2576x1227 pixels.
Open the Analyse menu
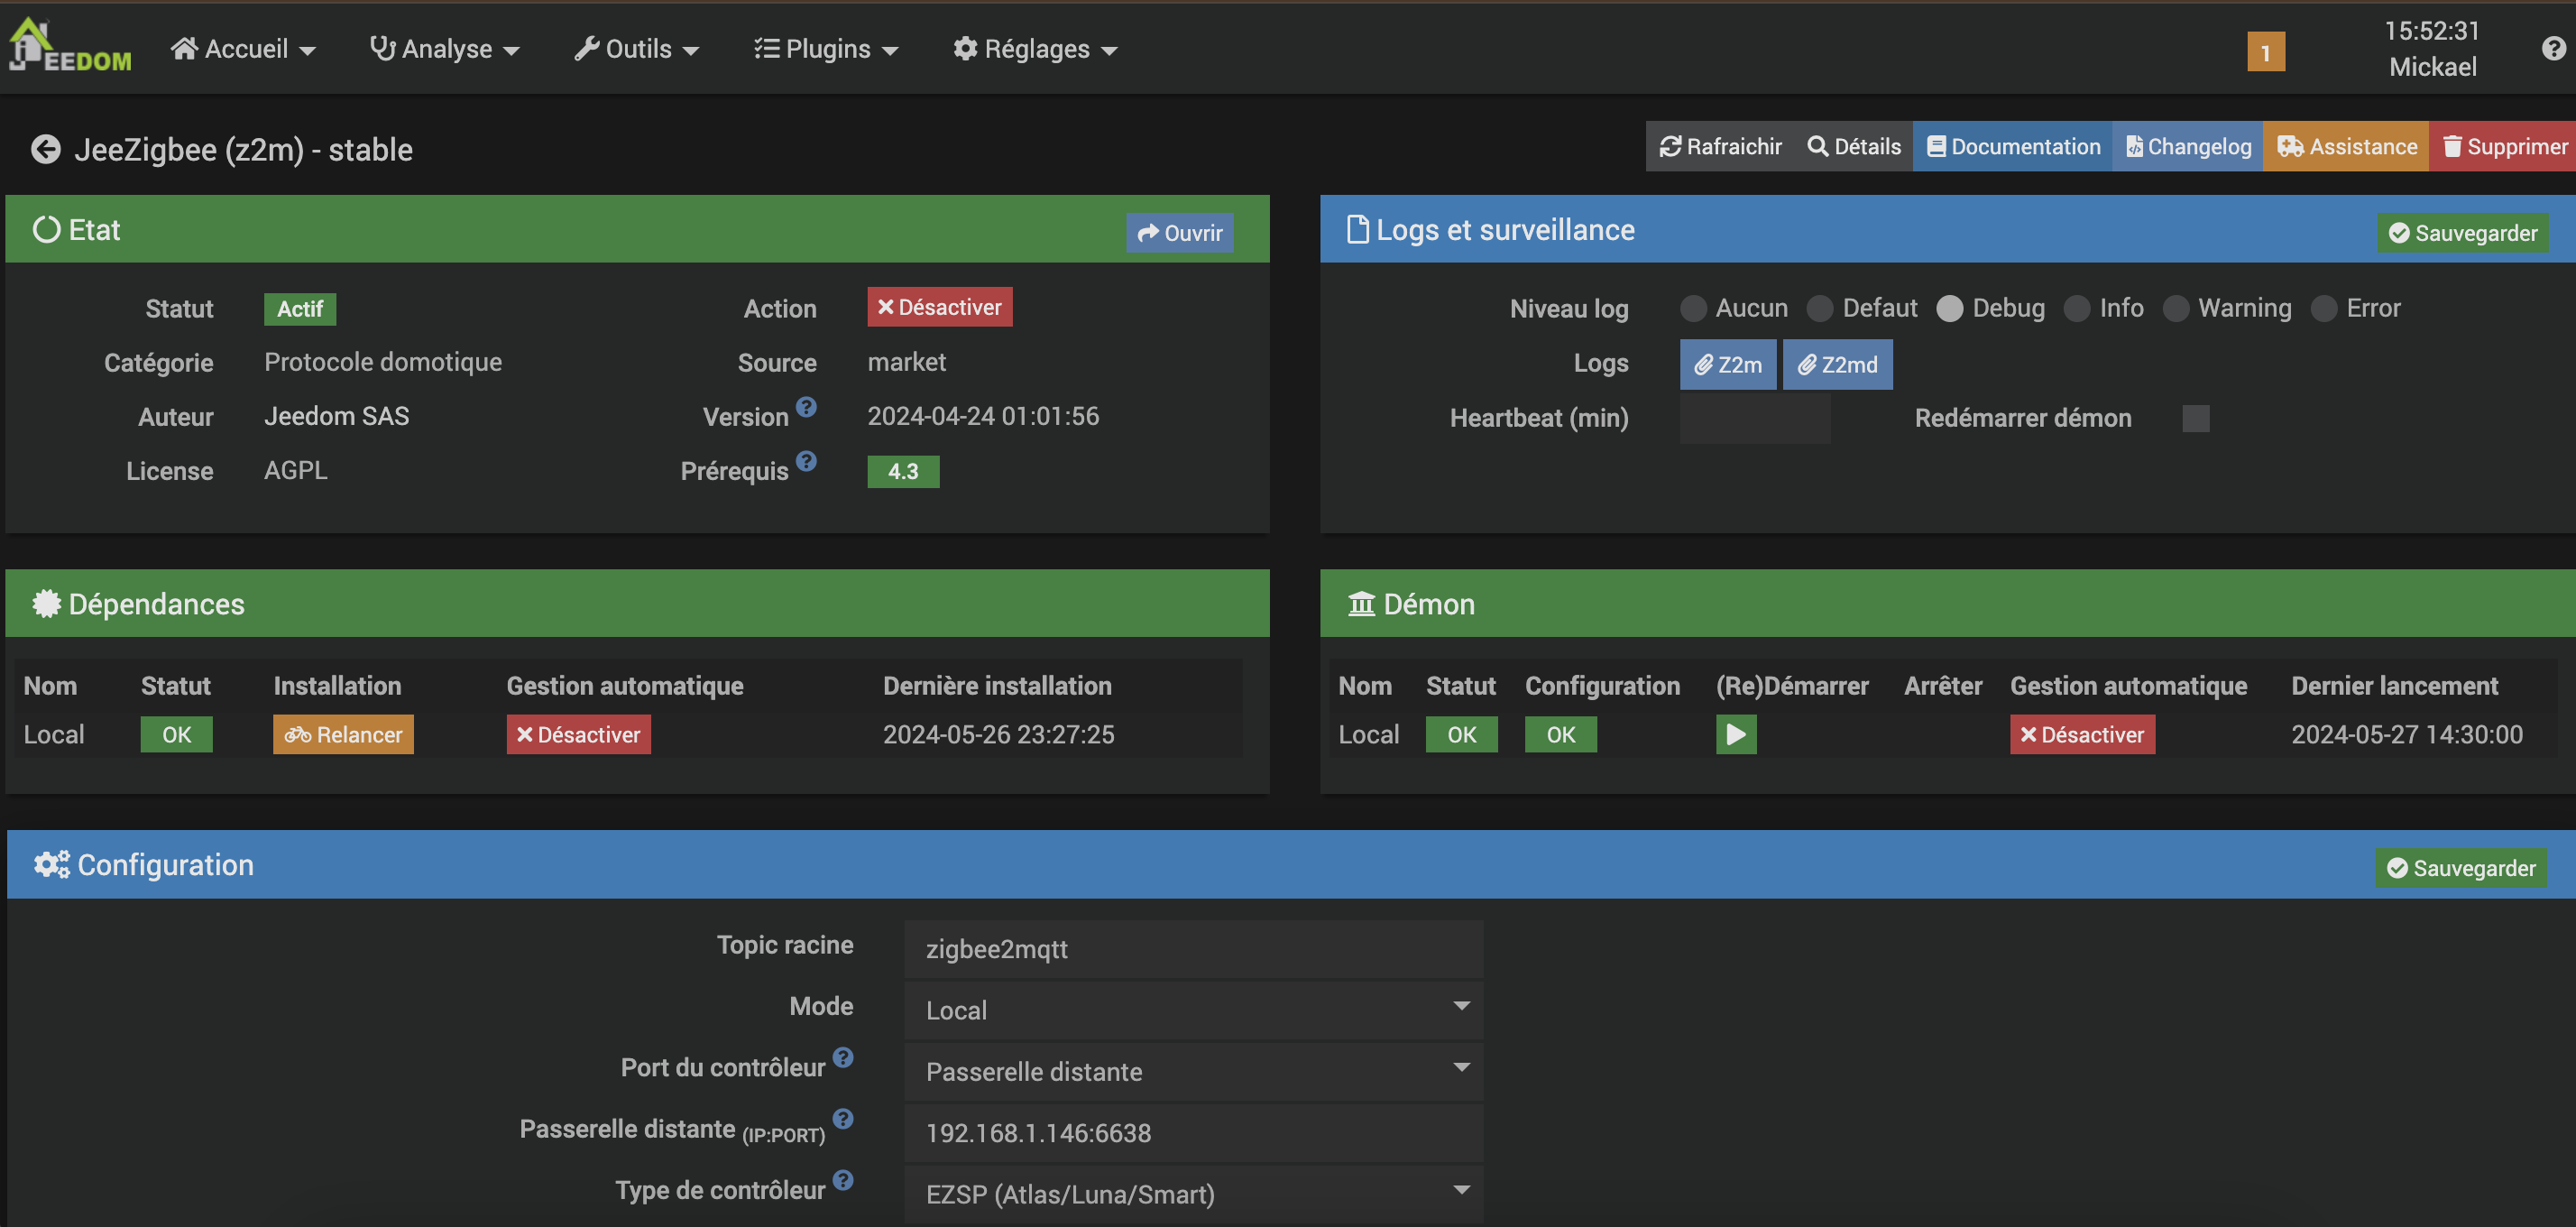(x=444, y=49)
